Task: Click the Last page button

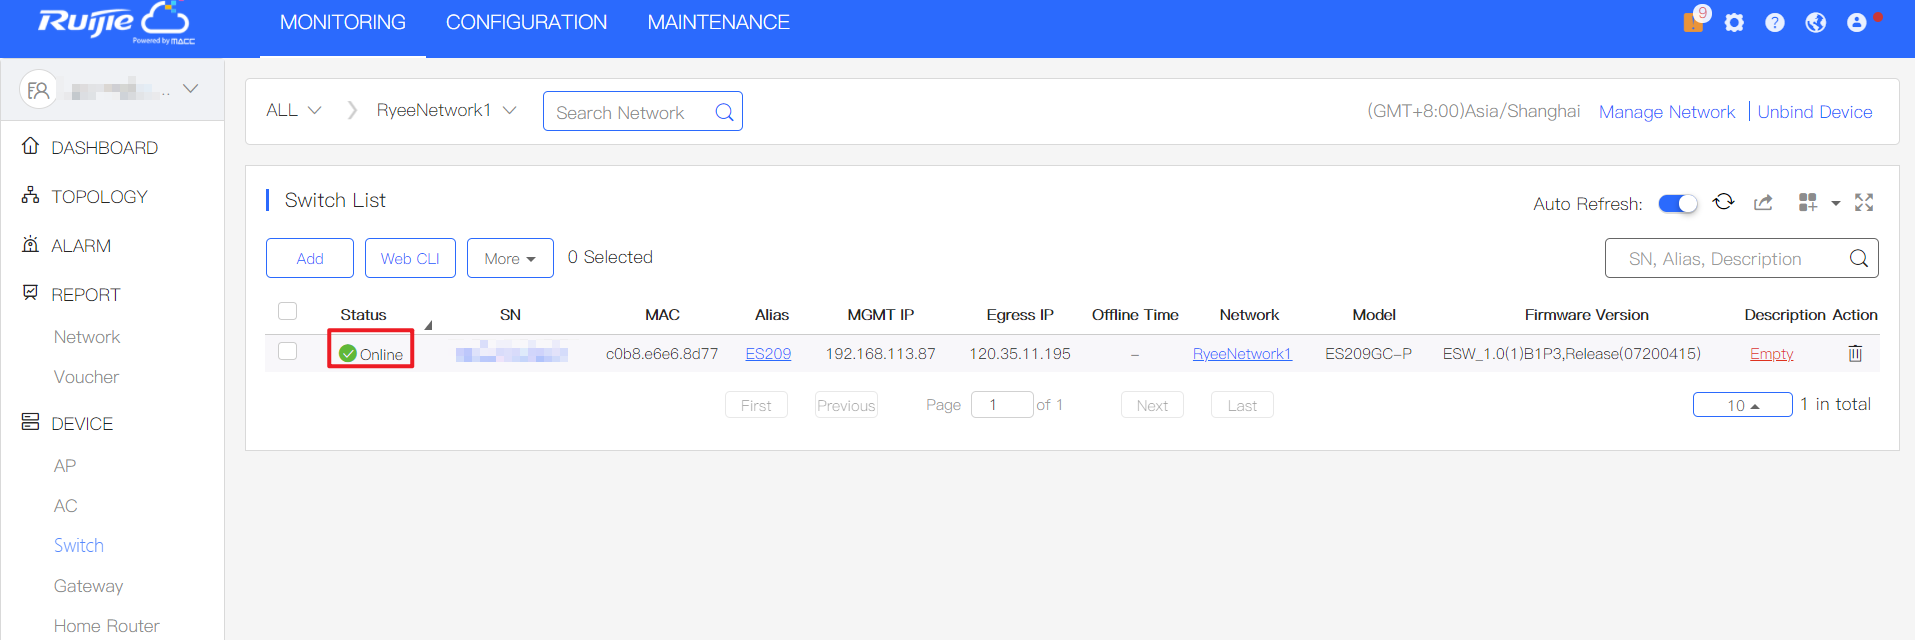Action: pyautogui.click(x=1242, y=405)
